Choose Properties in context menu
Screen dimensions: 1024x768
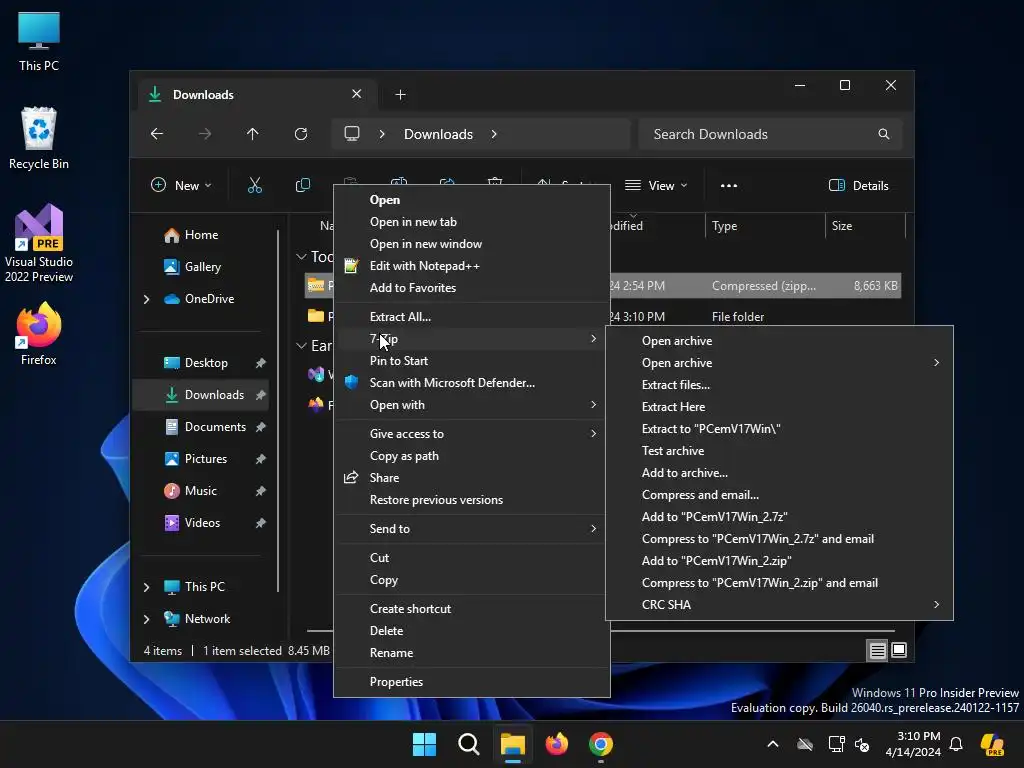(x=472, y=682)
